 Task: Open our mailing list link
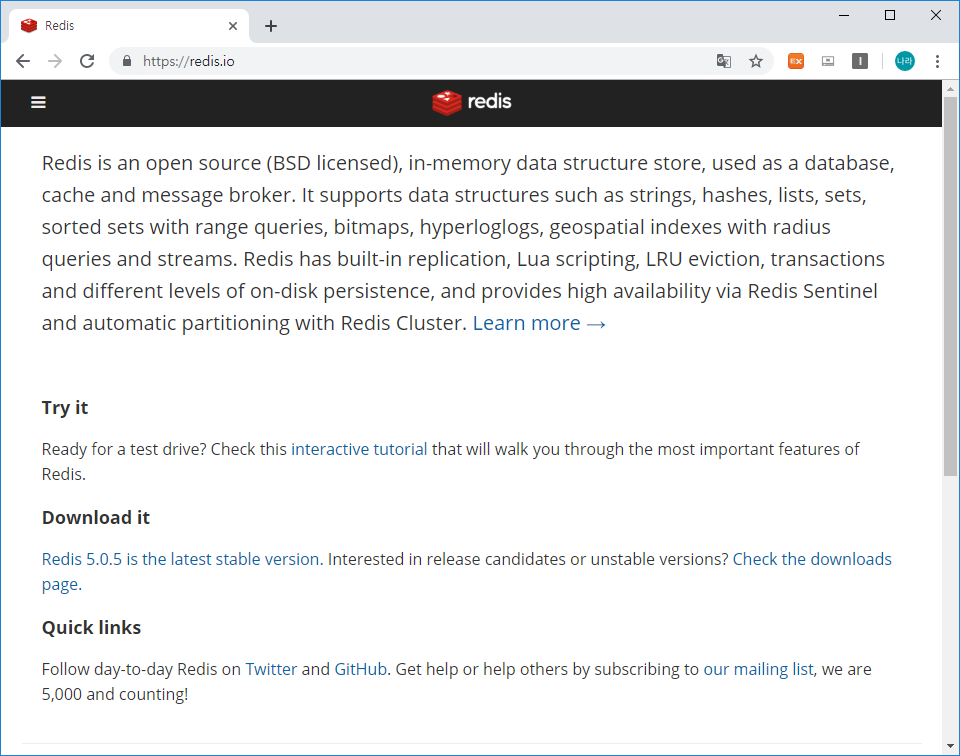(x=759, y=669)
